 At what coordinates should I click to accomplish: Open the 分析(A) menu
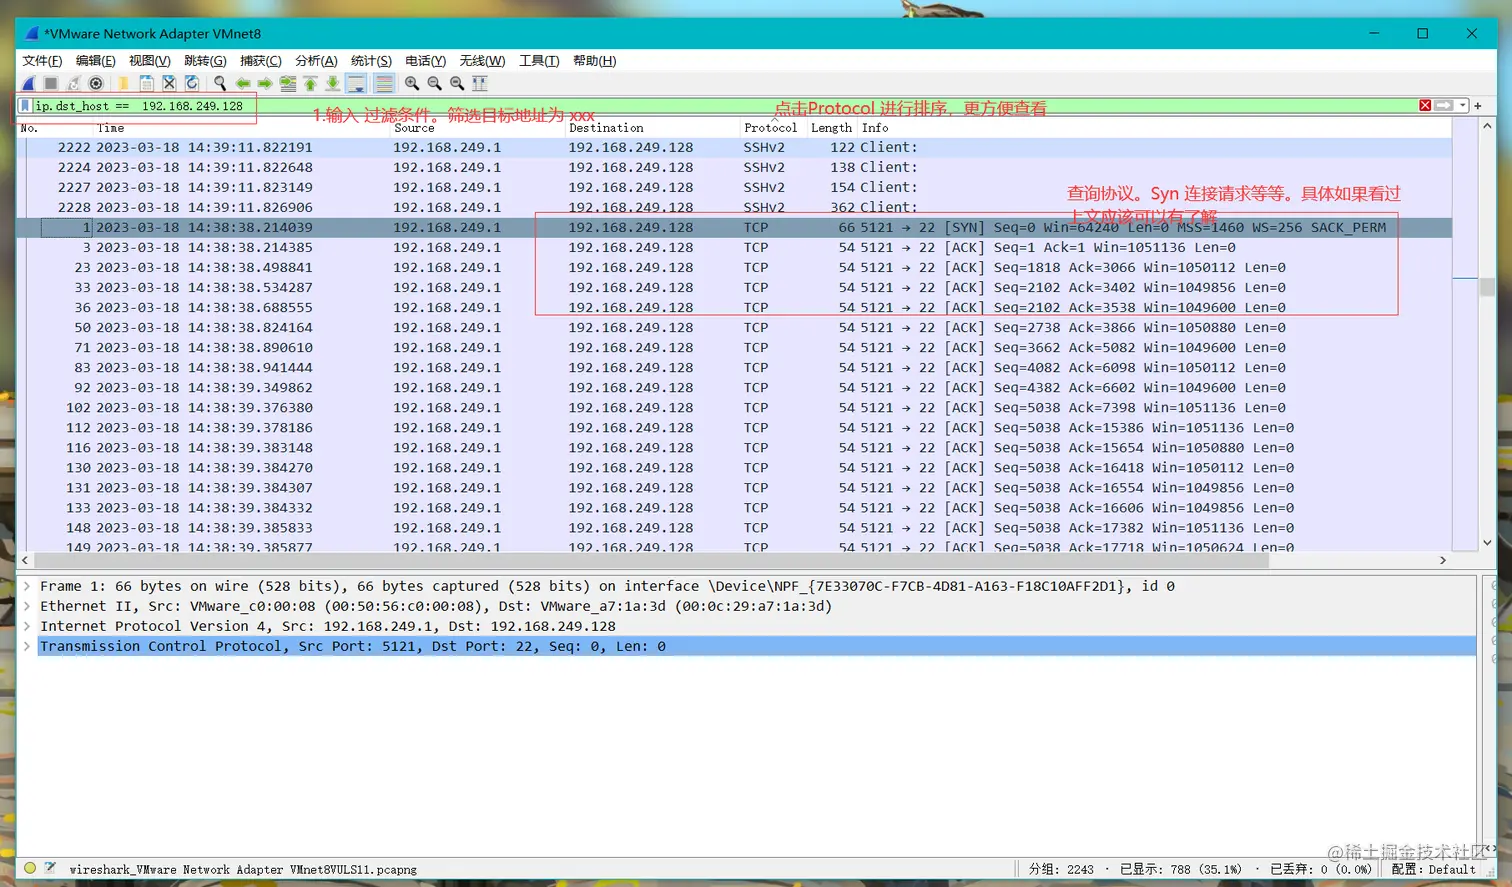pos(316,61)
